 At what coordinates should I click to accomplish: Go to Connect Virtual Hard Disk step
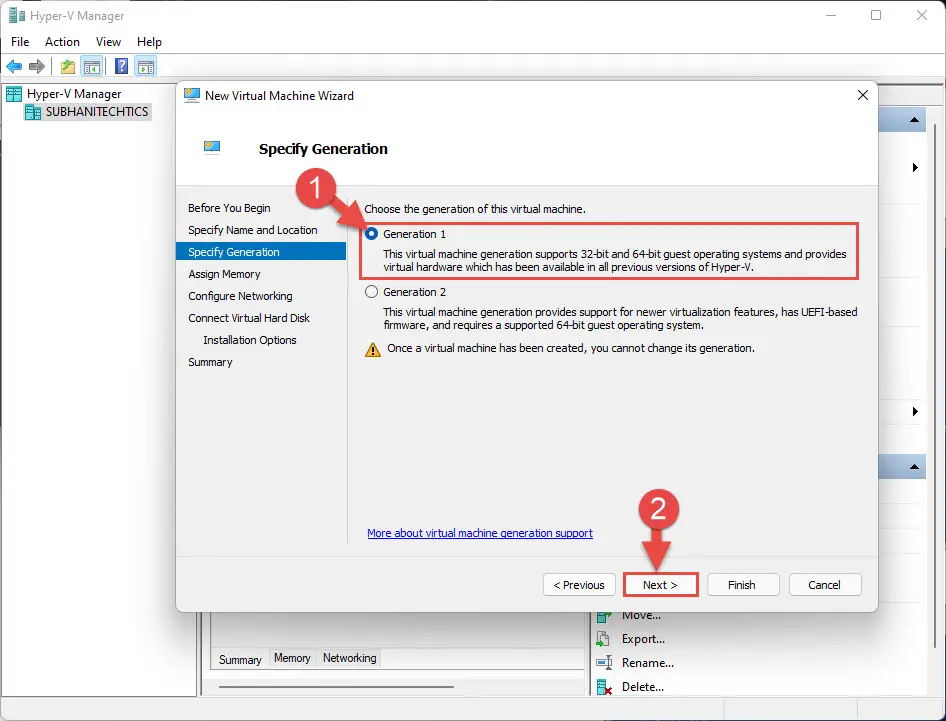249,318
